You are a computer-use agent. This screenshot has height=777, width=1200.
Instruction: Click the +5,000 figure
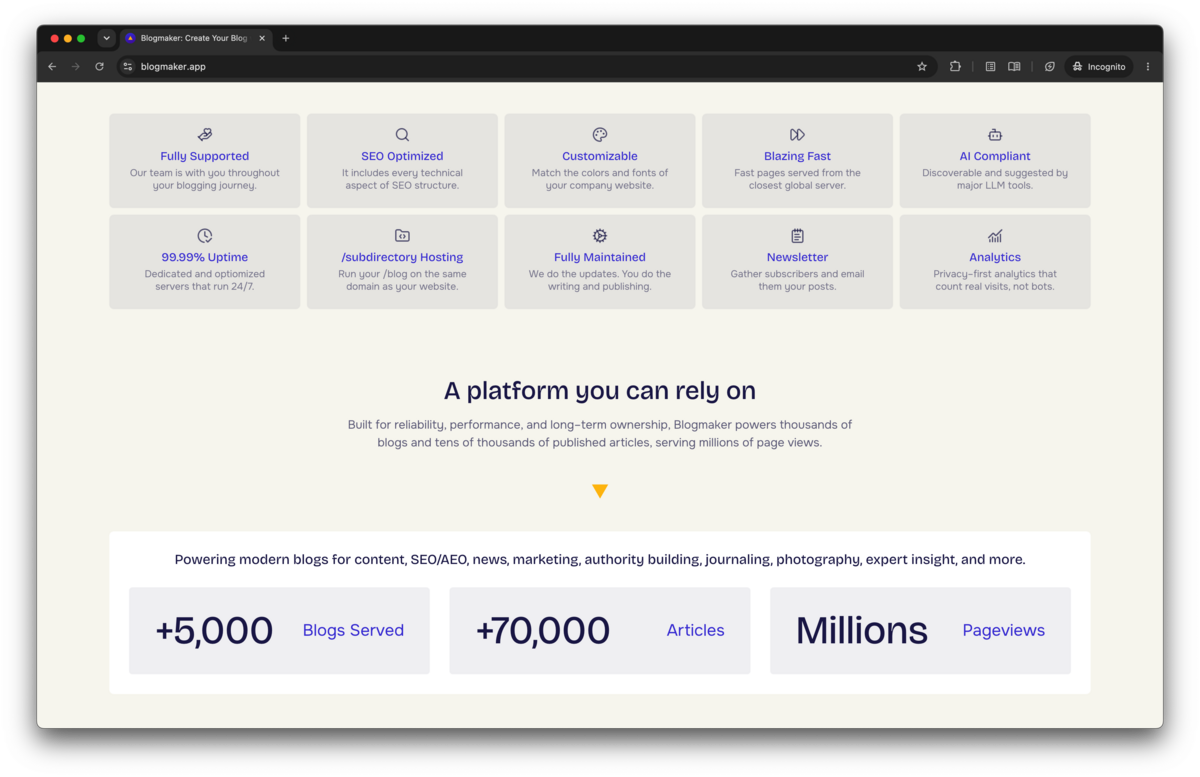214,630
